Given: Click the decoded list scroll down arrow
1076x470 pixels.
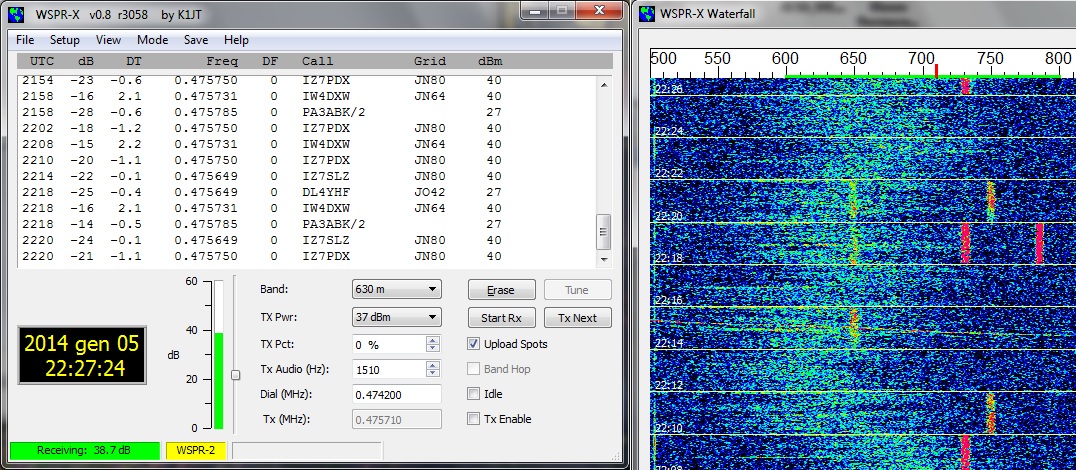Looking at the screenshot, I should coord(604,259).
